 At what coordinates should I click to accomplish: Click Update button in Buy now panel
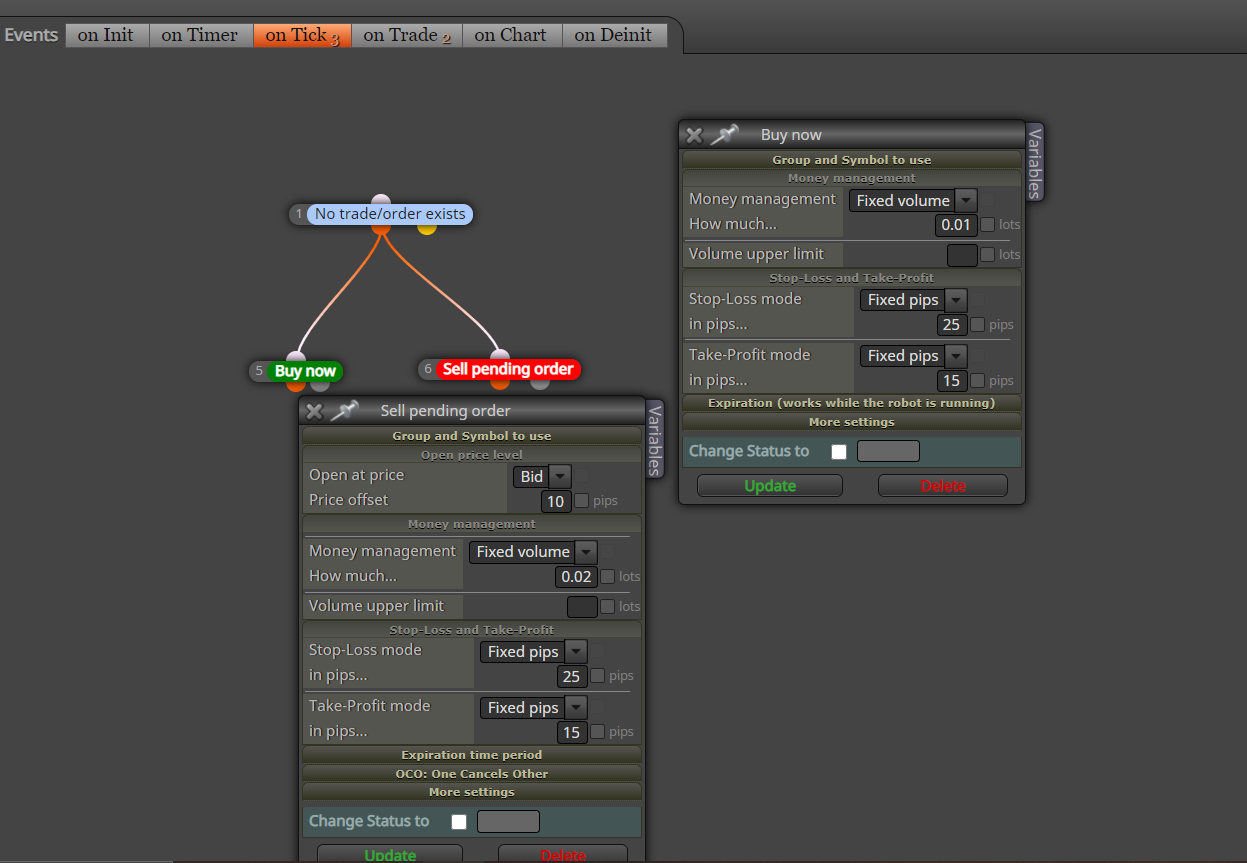click(x=770, y=486)
